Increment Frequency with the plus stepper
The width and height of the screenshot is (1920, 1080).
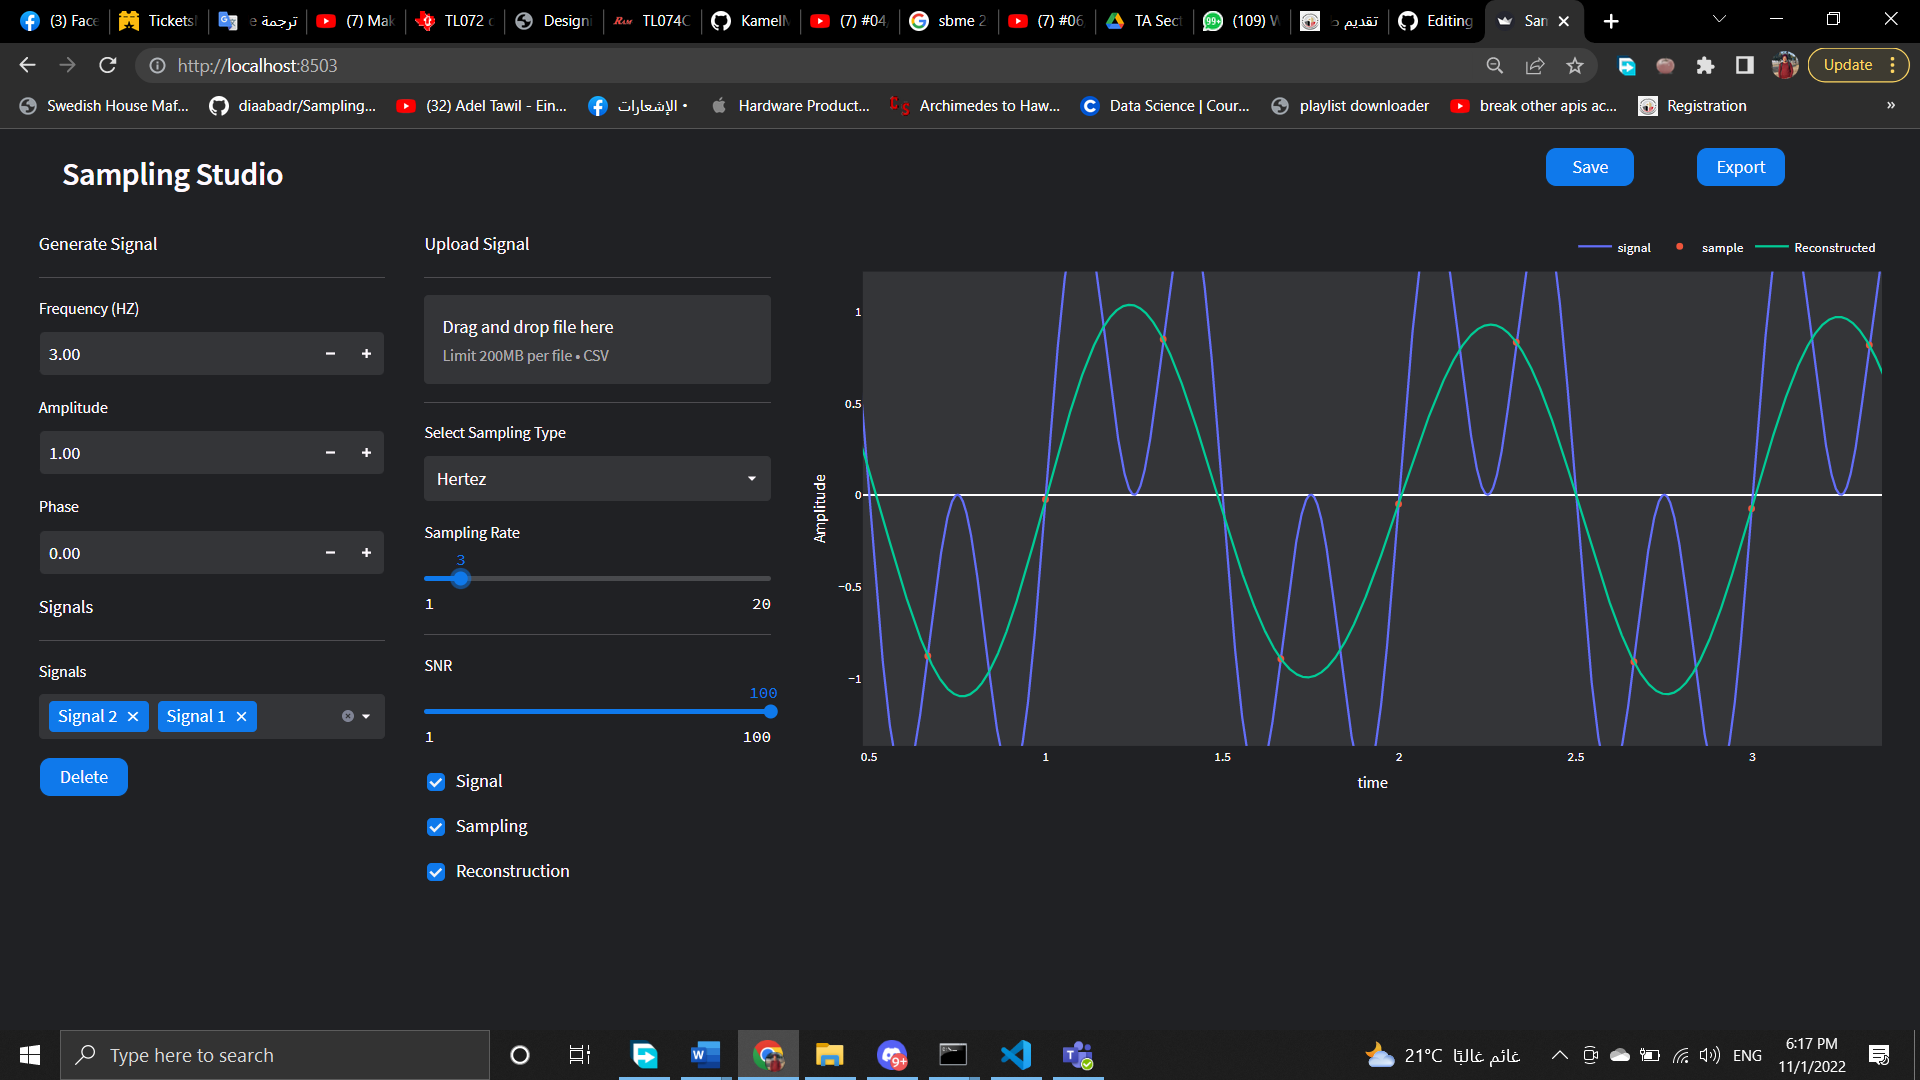coord(366,354)
